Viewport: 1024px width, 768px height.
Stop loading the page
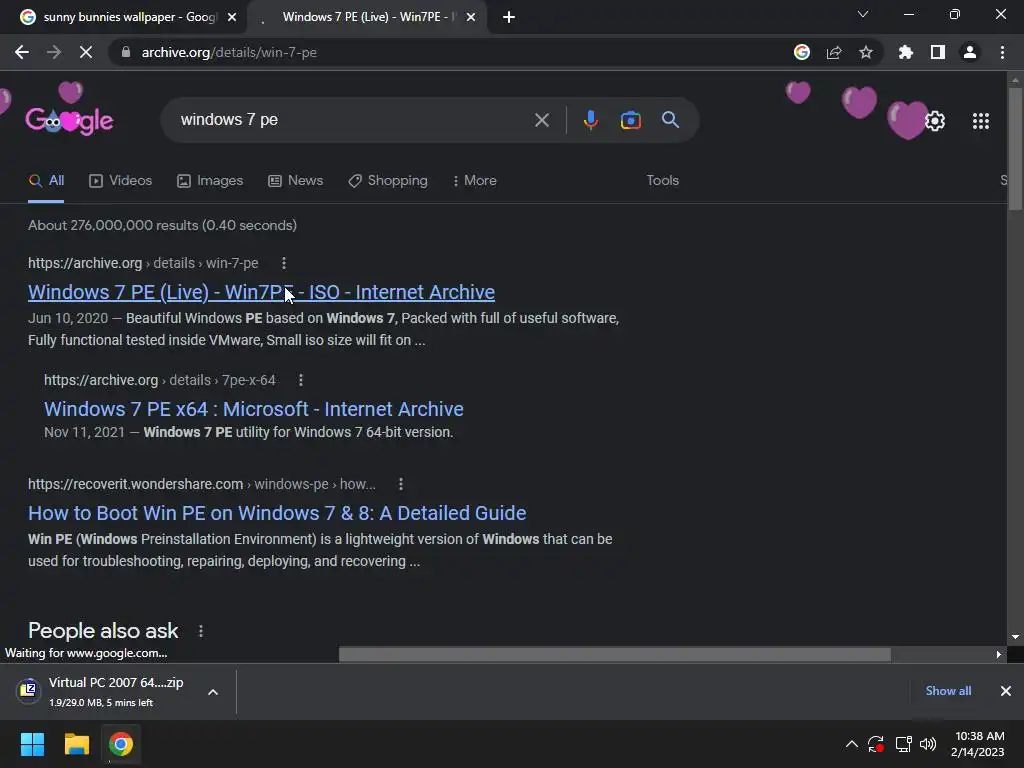click(x=86, y=52)
